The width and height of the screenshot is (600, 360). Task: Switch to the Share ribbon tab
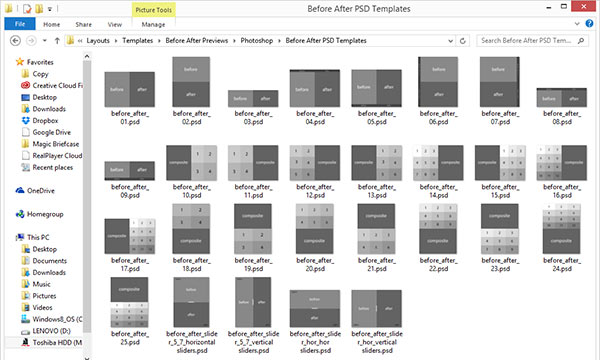click(x=83, y=24)
